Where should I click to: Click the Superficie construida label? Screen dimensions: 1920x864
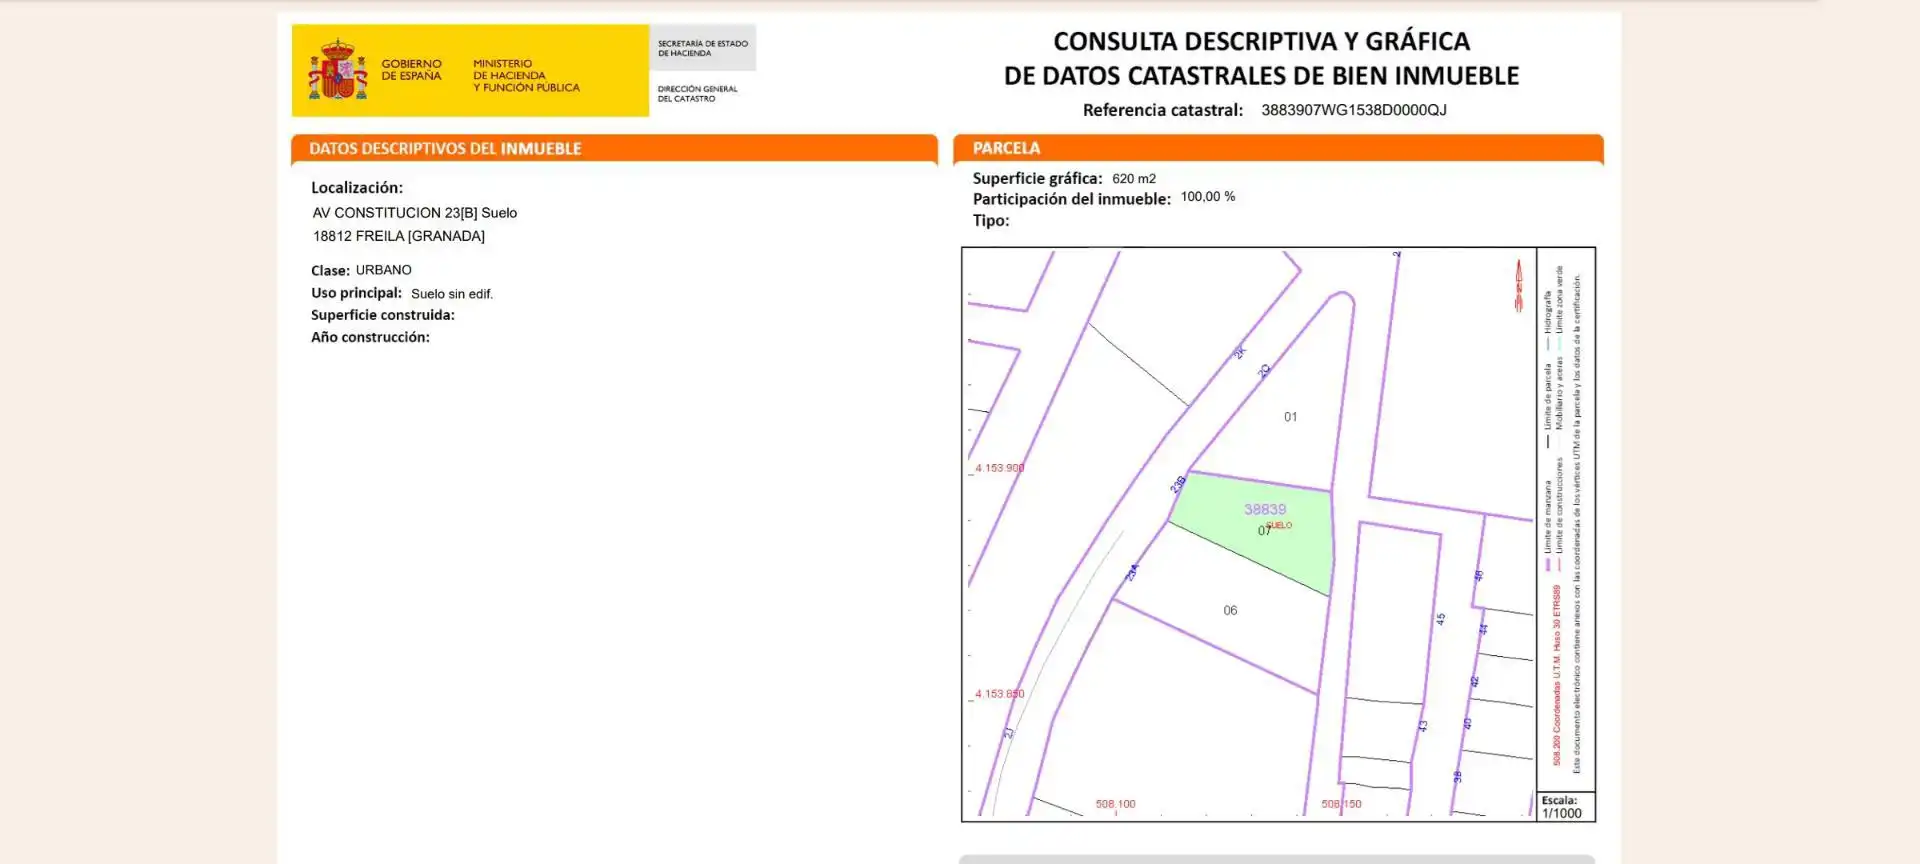[x=383, y=315]
